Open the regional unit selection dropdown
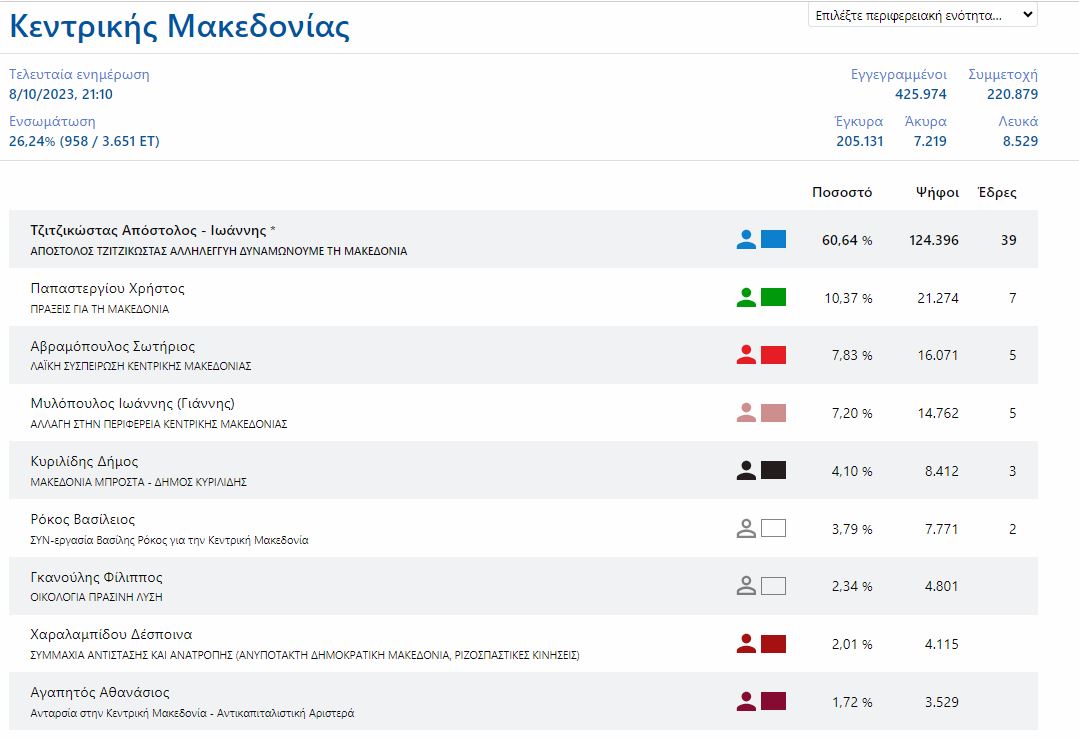The image size is (1079, 738). tap(922, 15)
